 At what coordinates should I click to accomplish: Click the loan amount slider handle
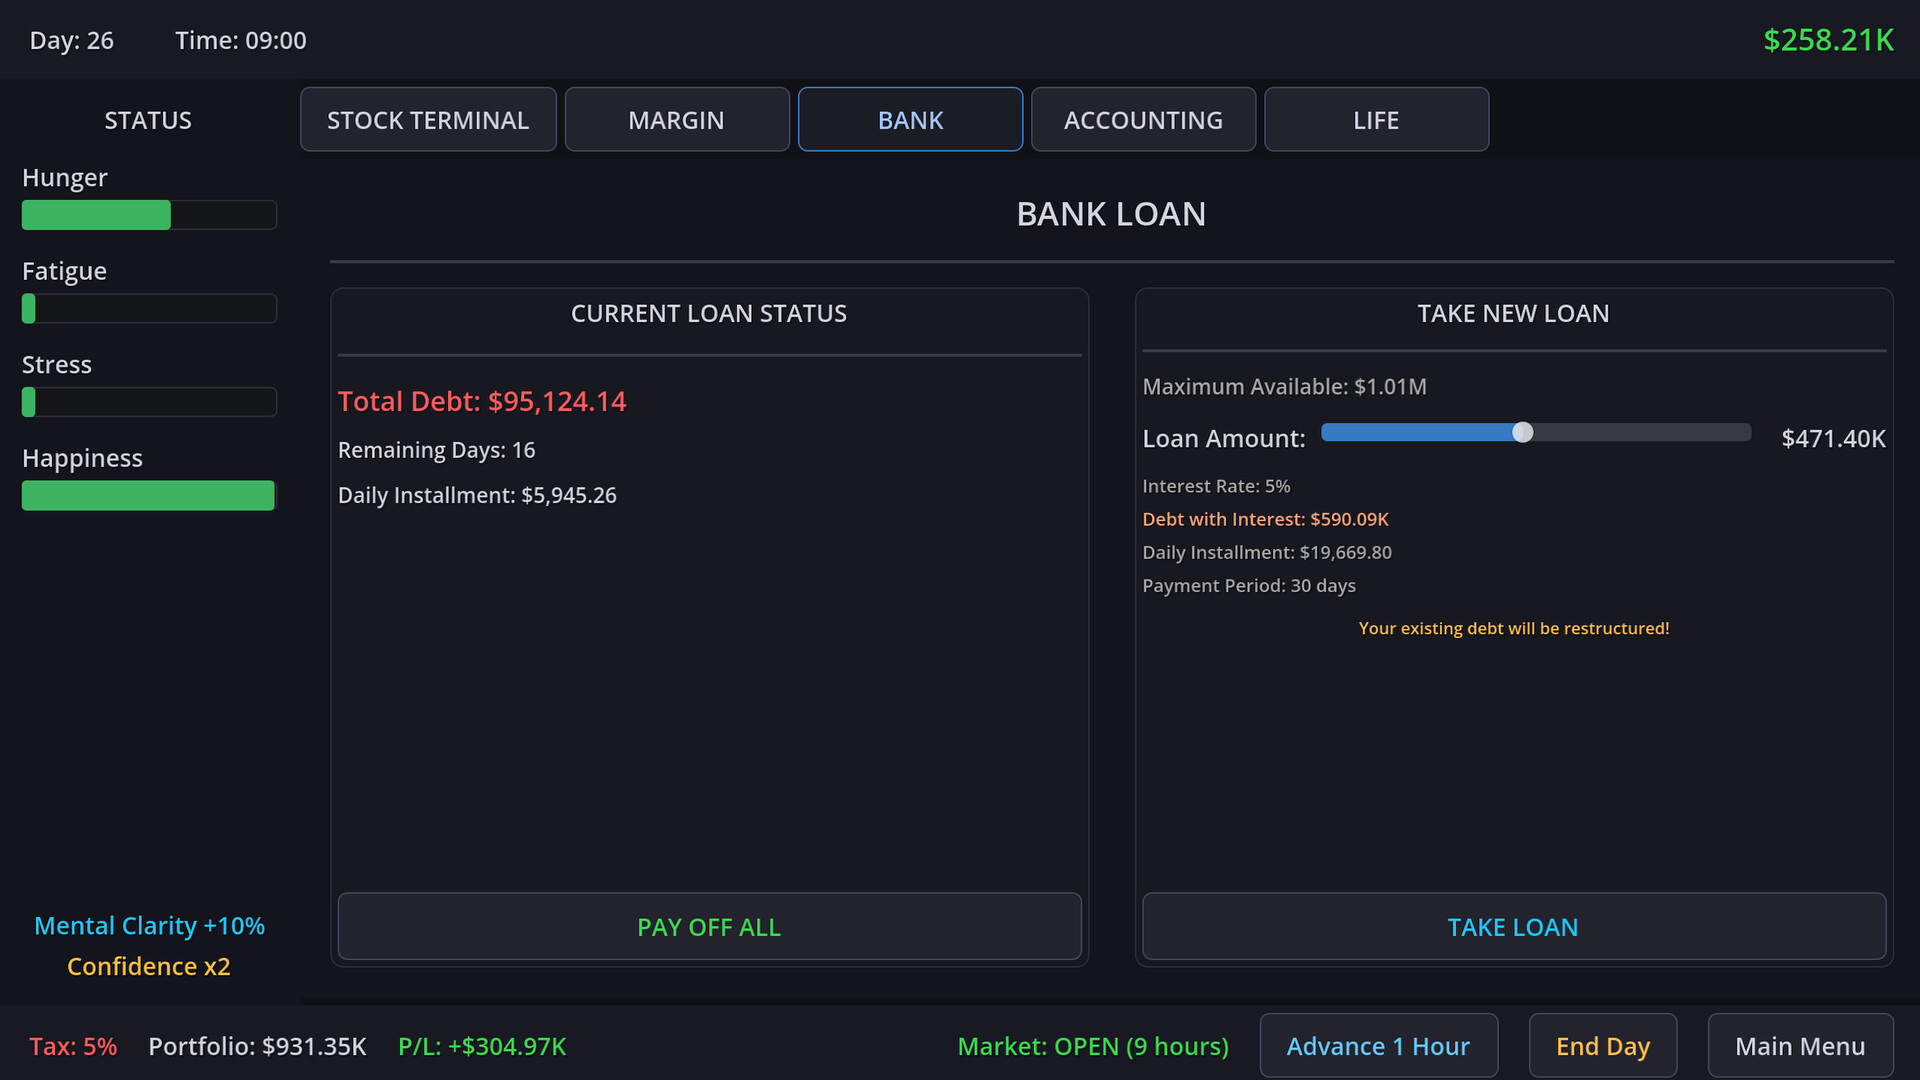coord(1522,432)
